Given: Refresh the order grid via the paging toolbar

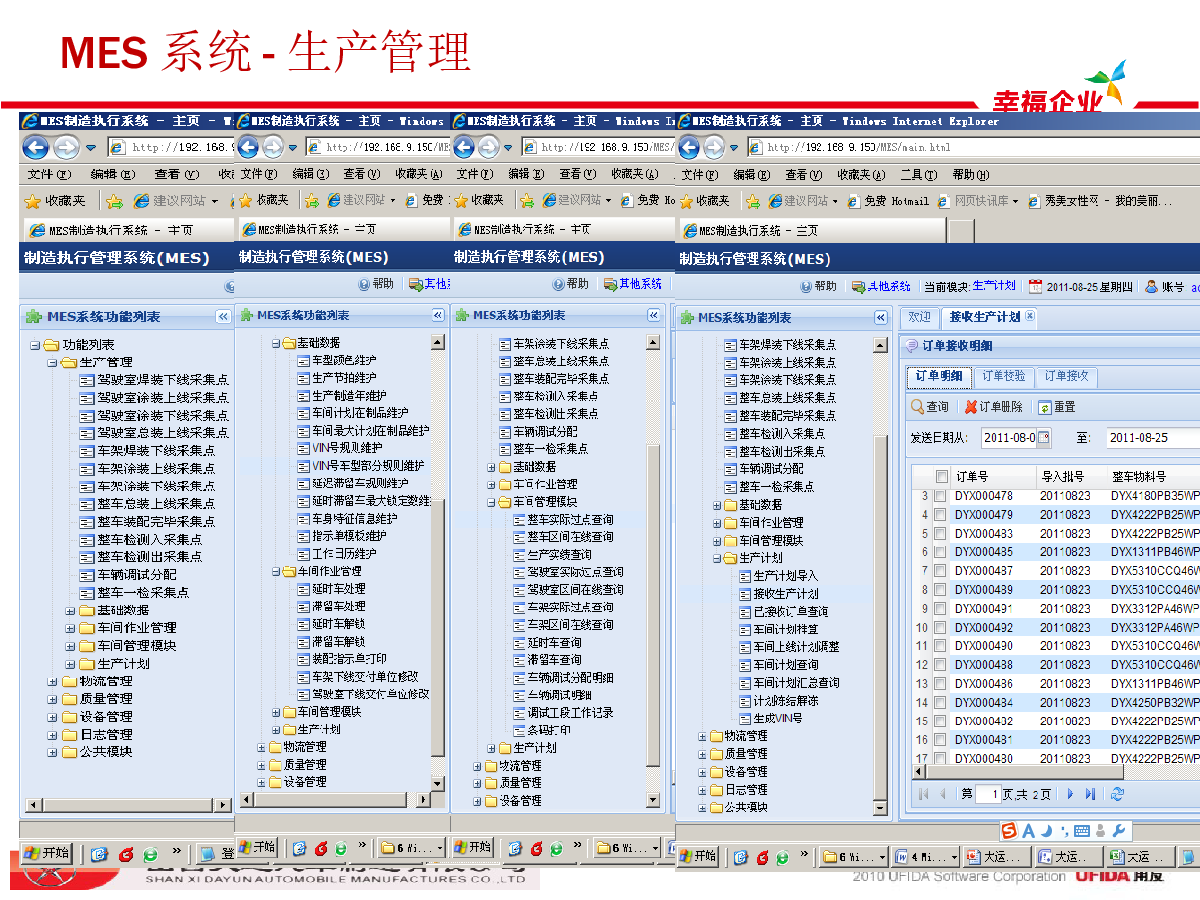Looking at the screenshot, I should pyautogui.click(x=1117, y=794).
